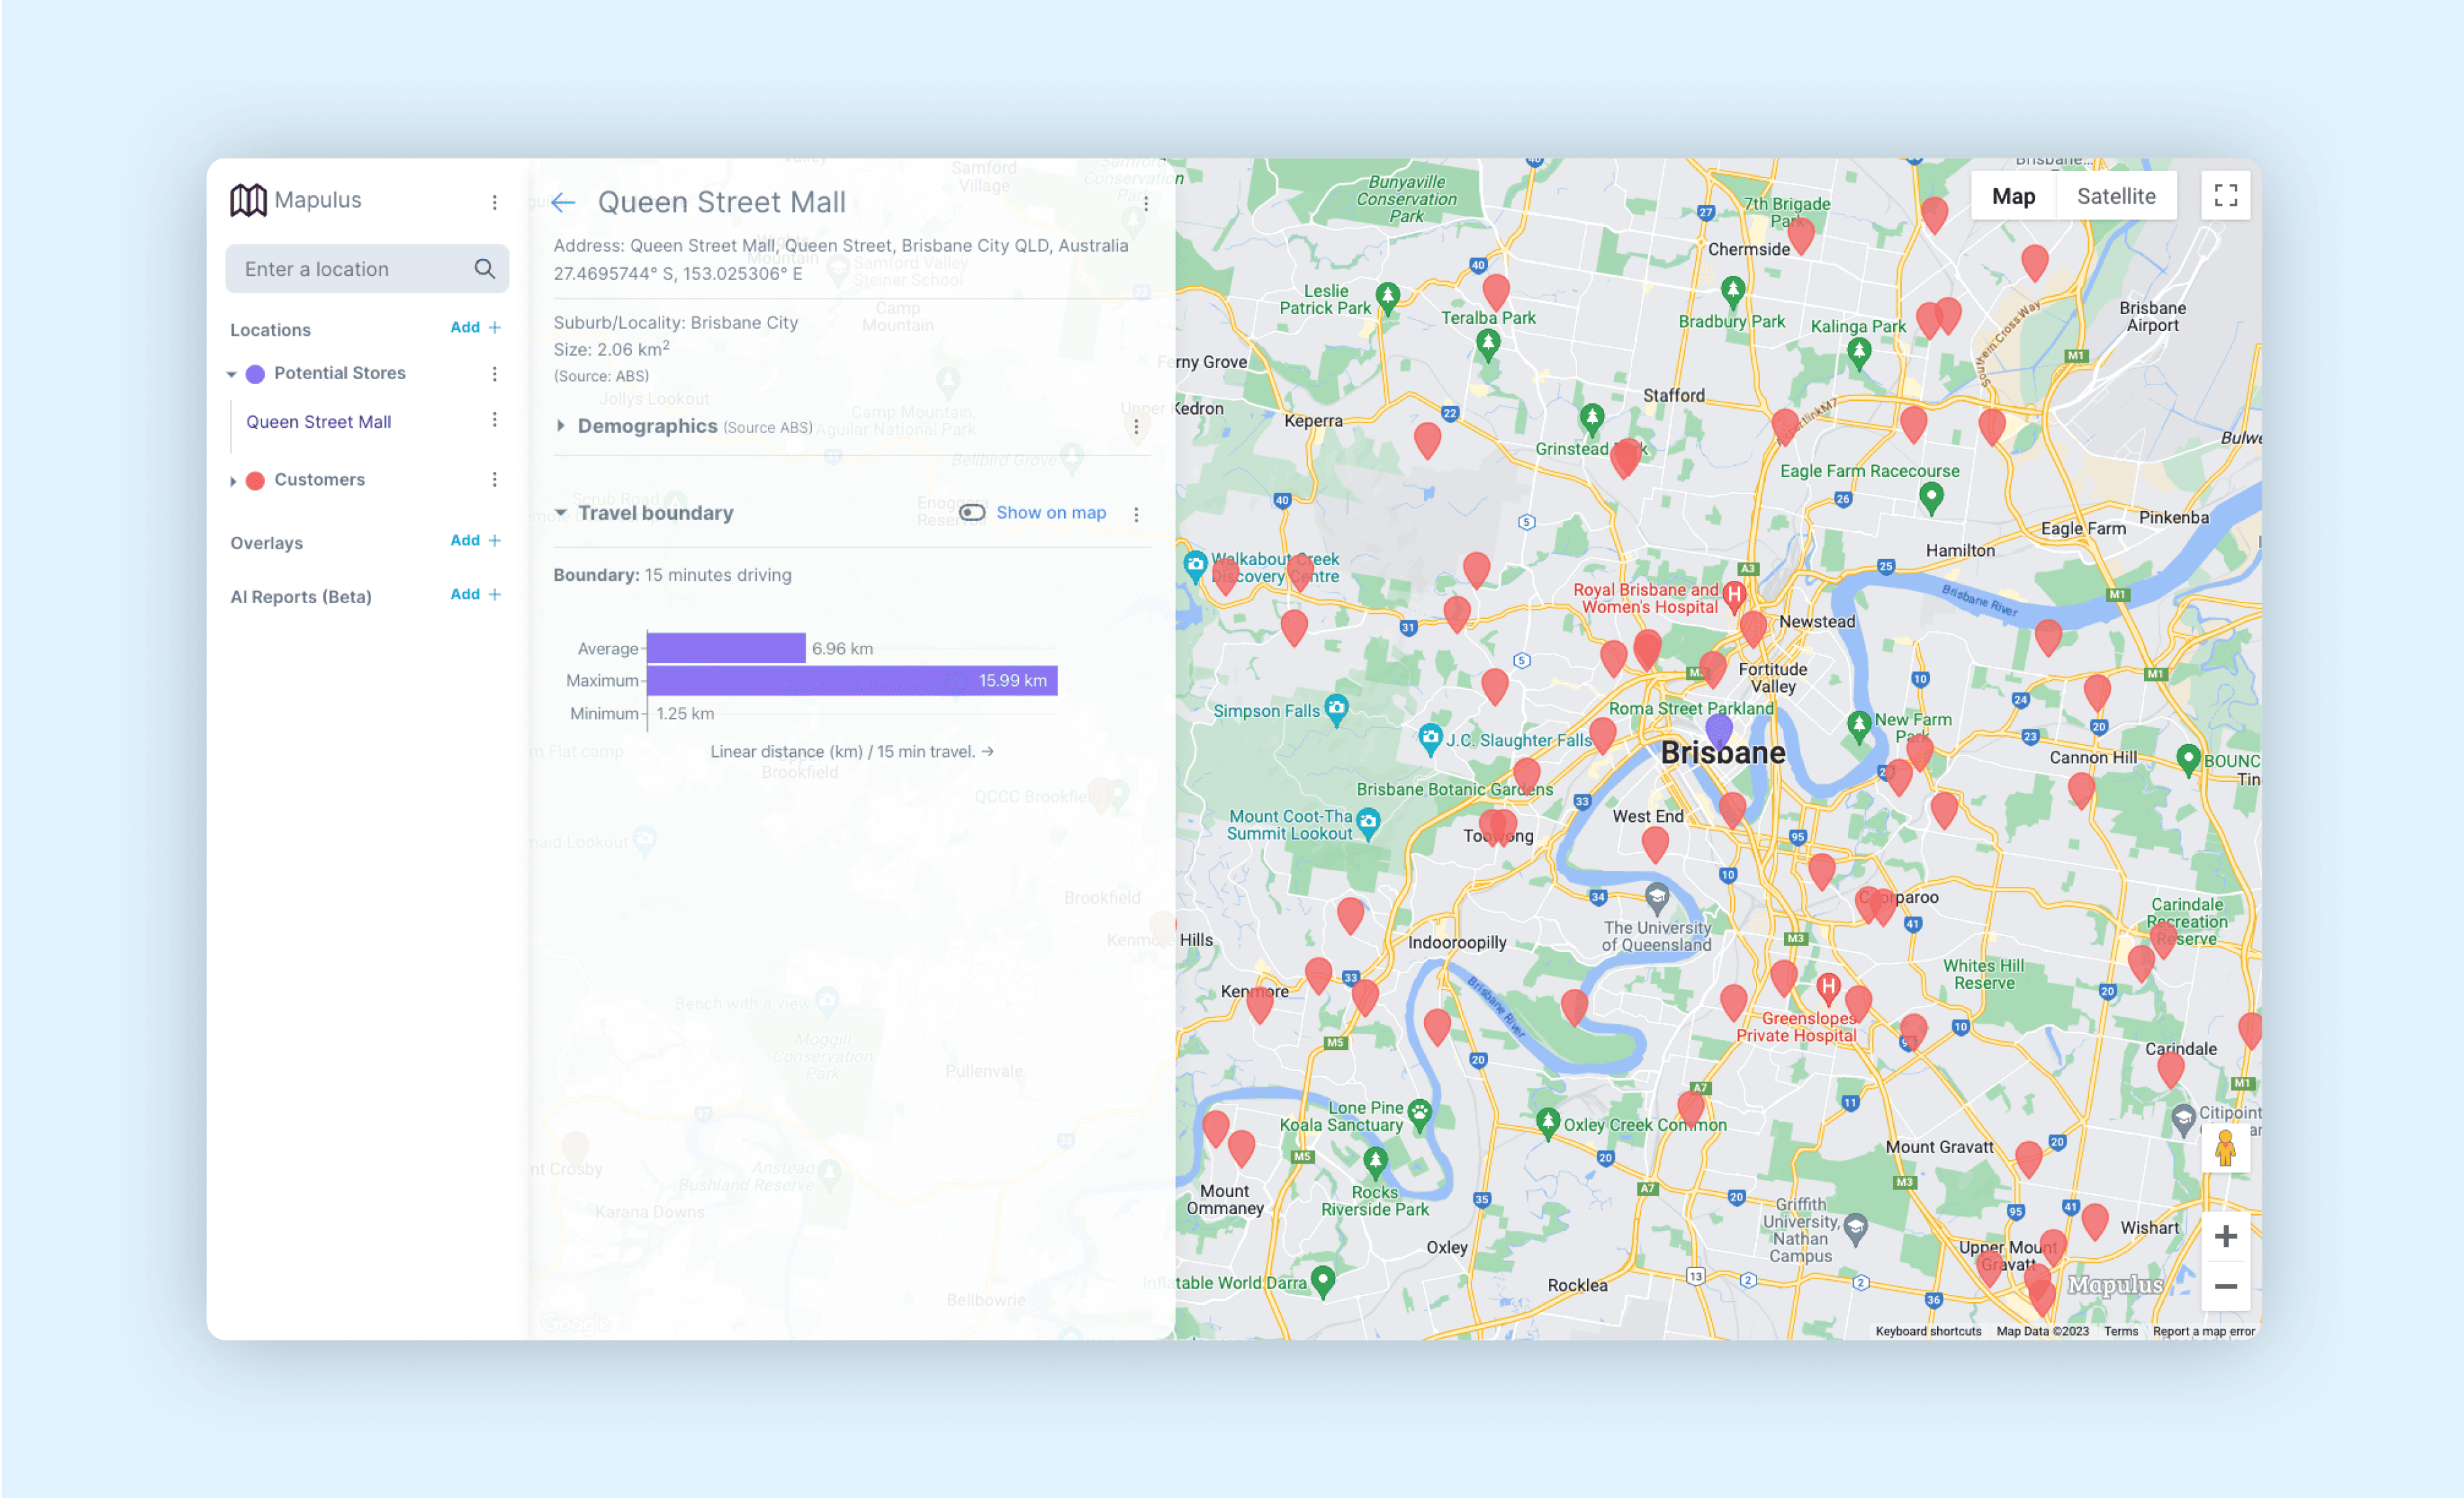
Task: Click the search magnifier icon
Action: tap(484, 269)
